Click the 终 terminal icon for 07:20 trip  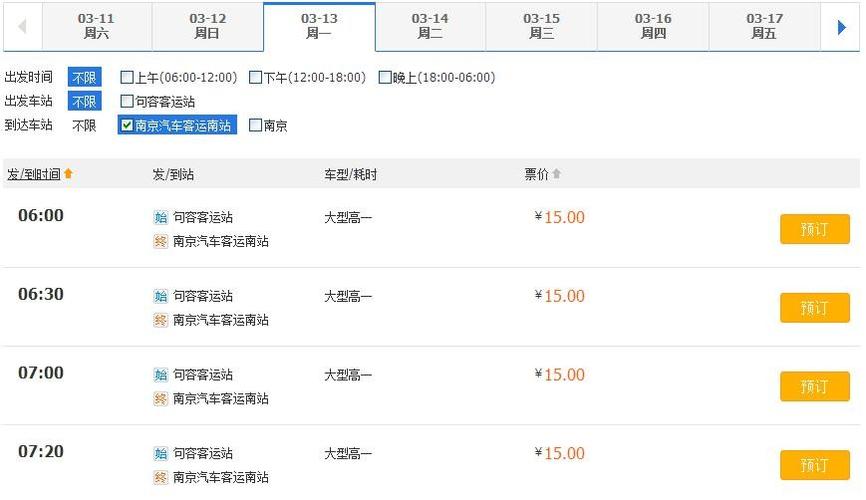coord(161,477)
